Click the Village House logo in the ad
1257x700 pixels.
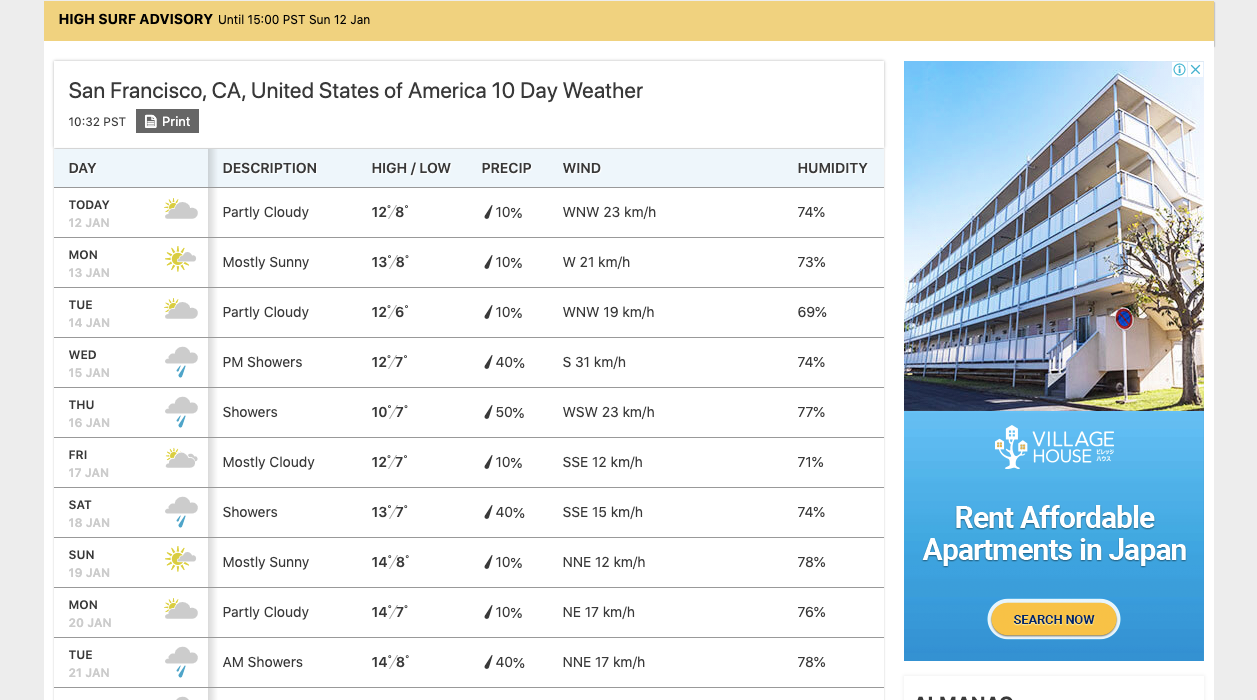1053,446
